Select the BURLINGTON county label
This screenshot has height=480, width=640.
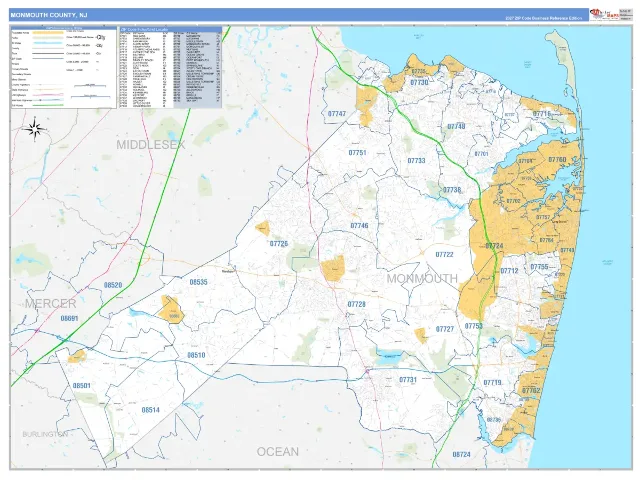coord(45,434)
